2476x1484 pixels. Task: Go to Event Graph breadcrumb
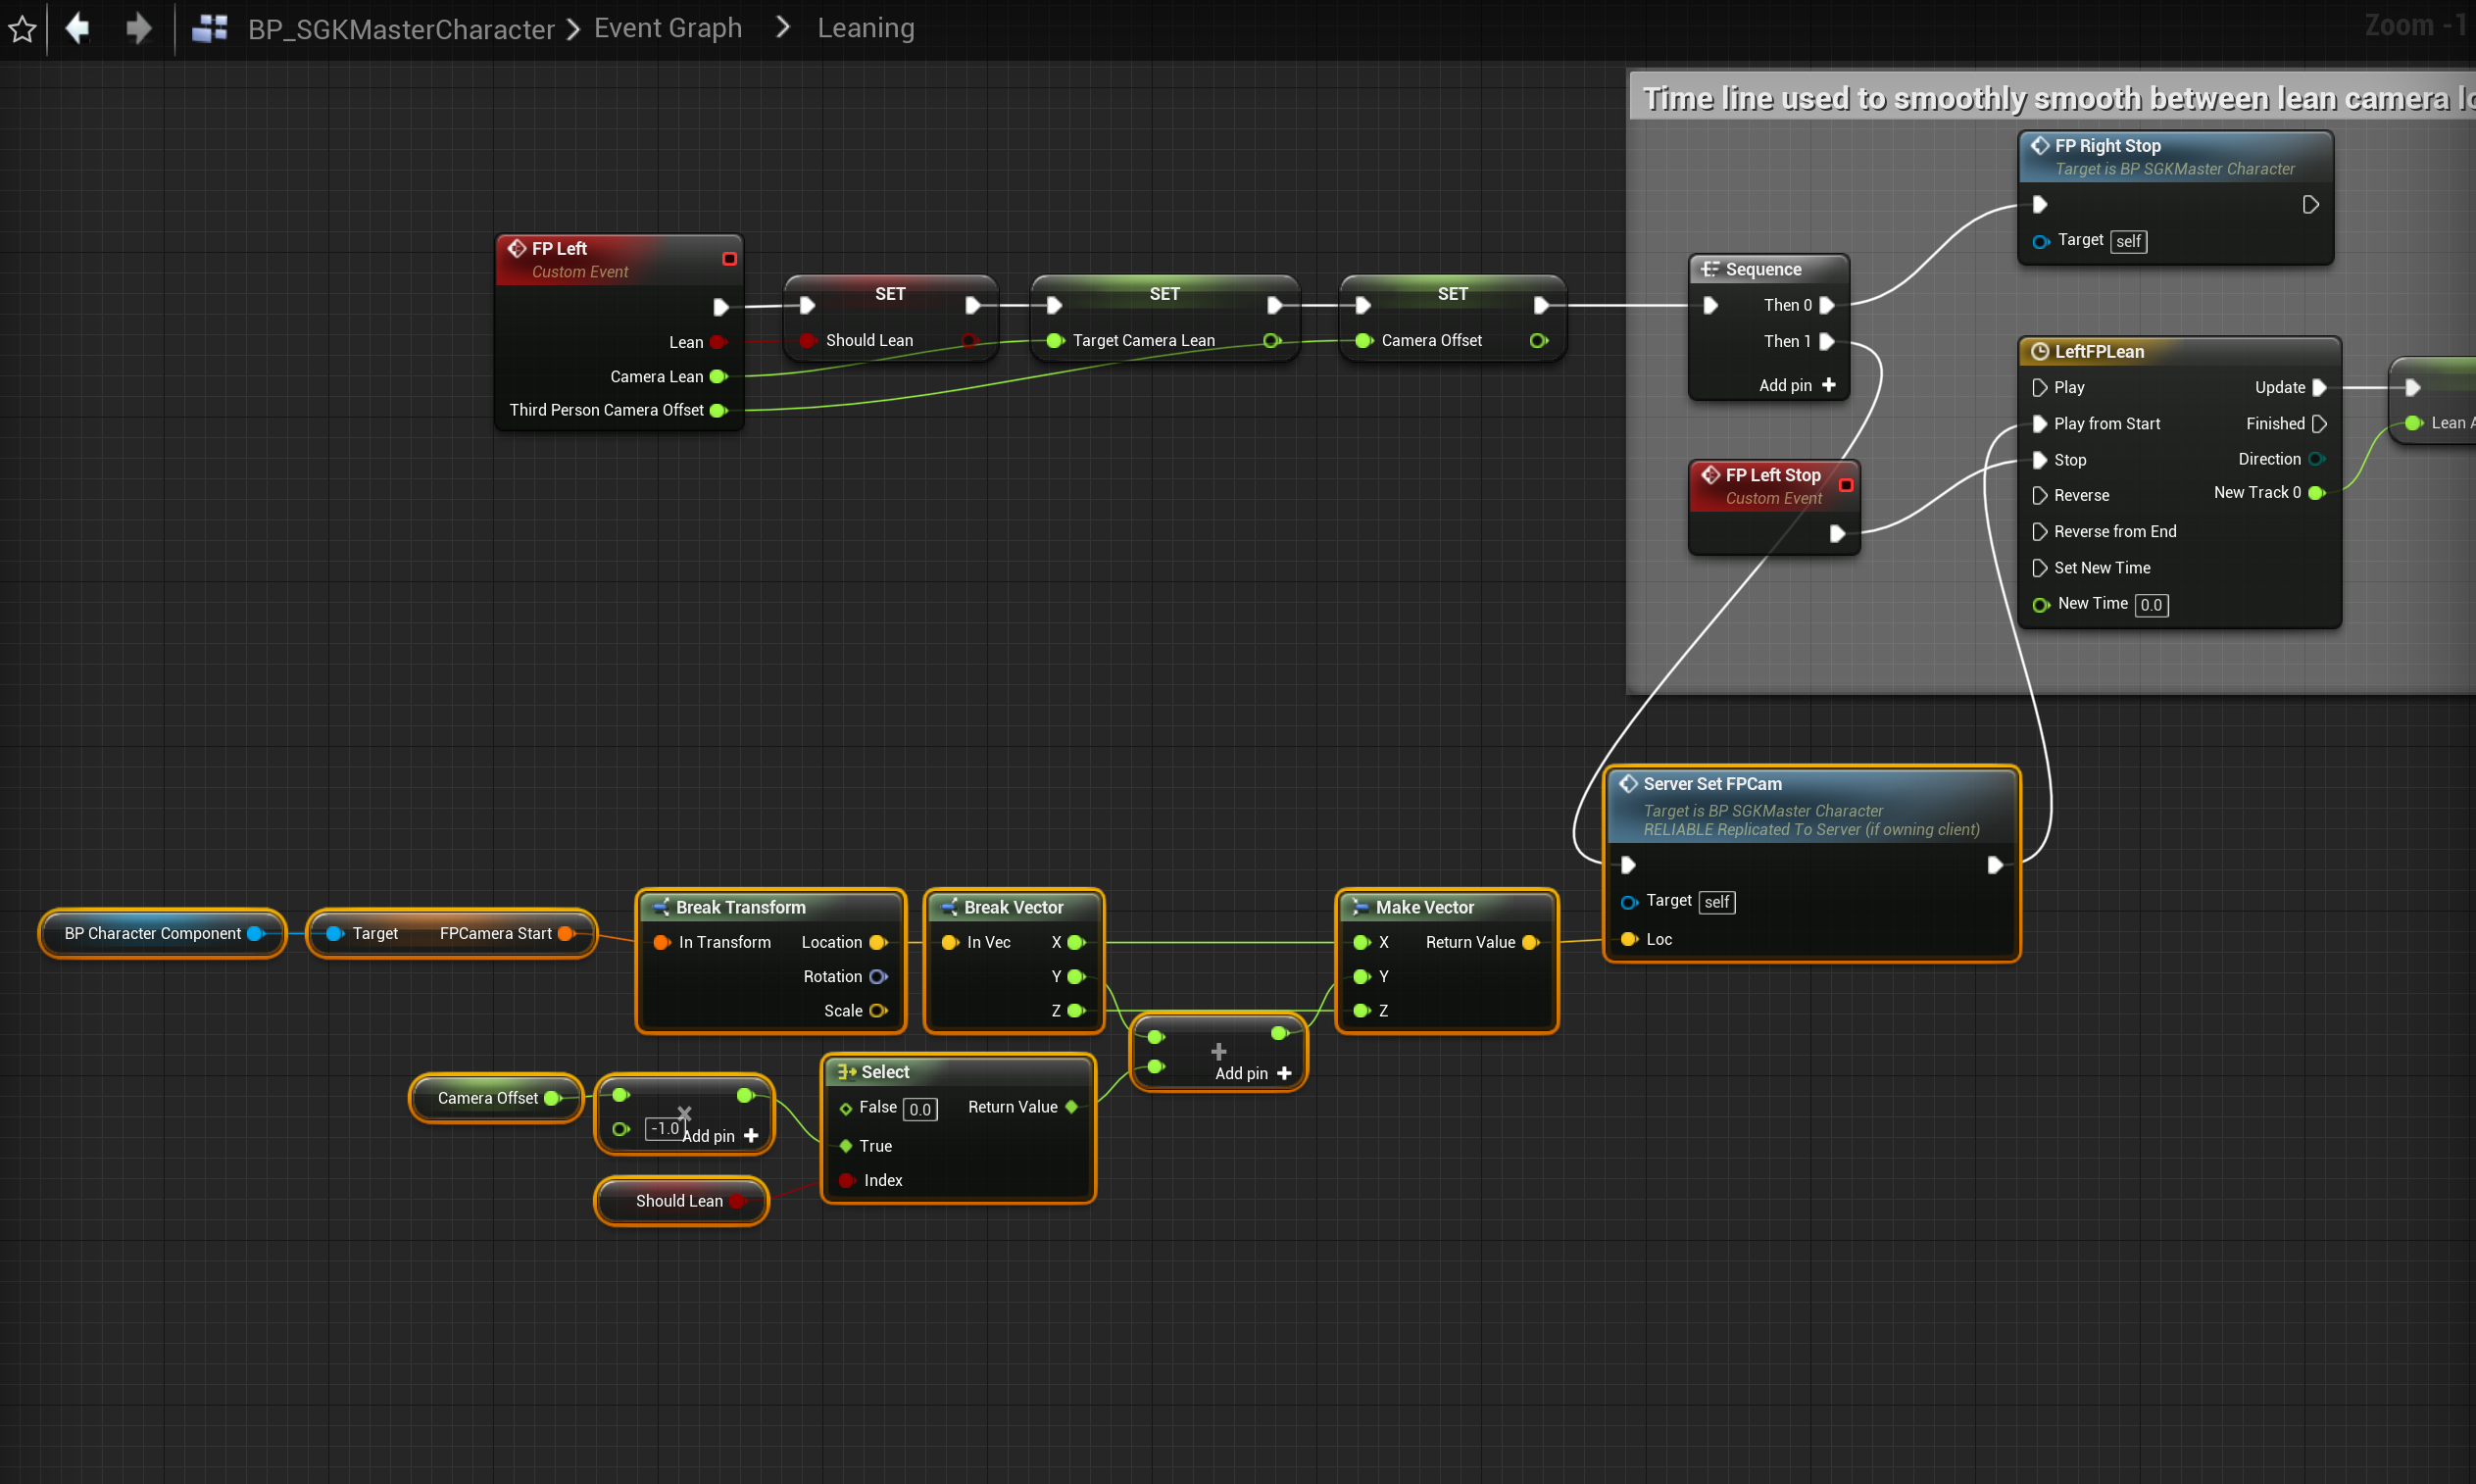[x=667, y=28]
